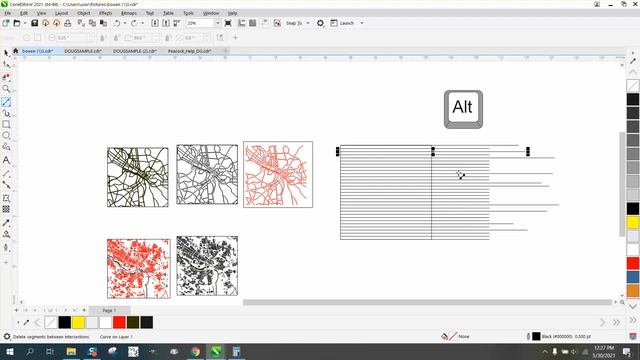Switch to DOUGSAMPLE (2).cdr tab
Viewport: 640px width, 360px height.
(x=135, y=51)
